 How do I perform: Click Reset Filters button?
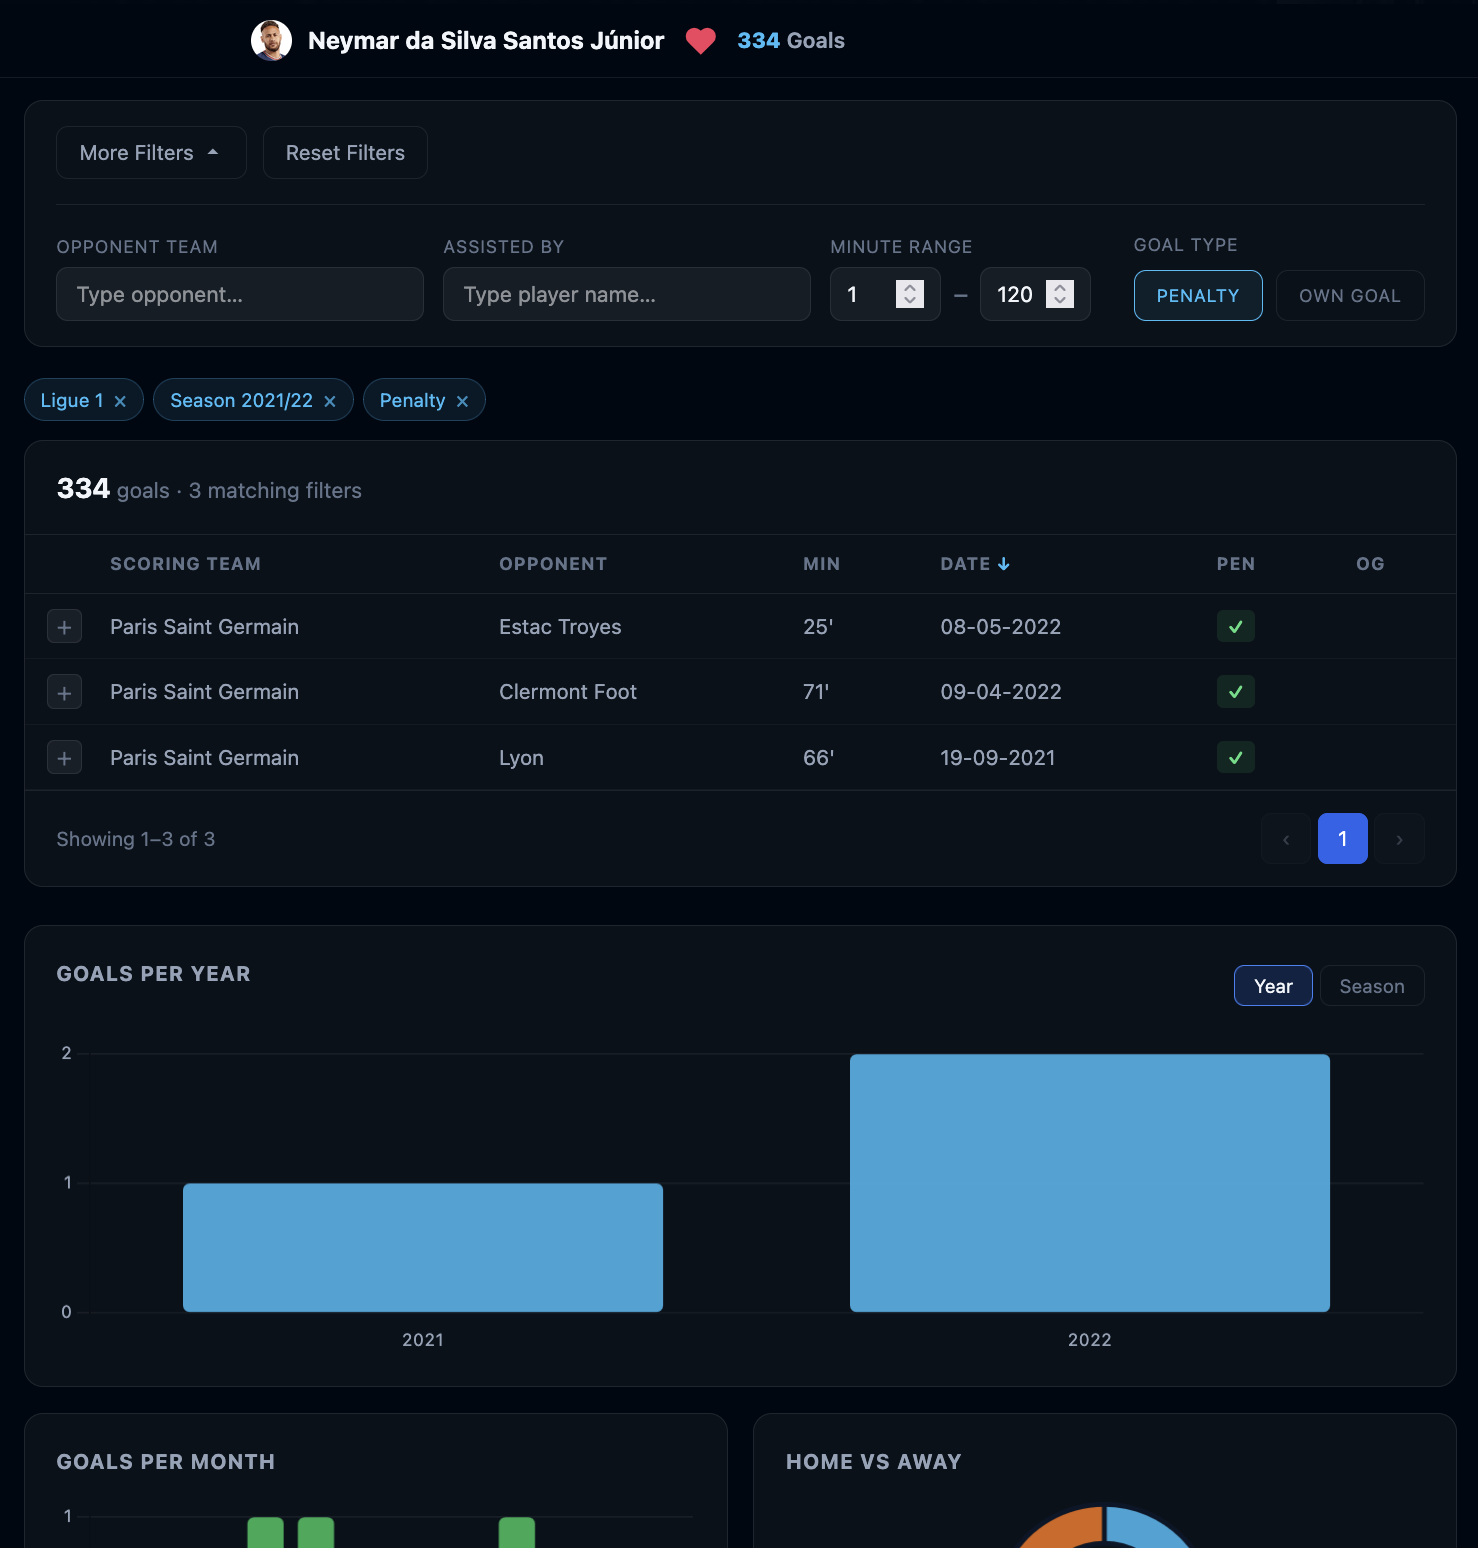(x=345, y=153)
